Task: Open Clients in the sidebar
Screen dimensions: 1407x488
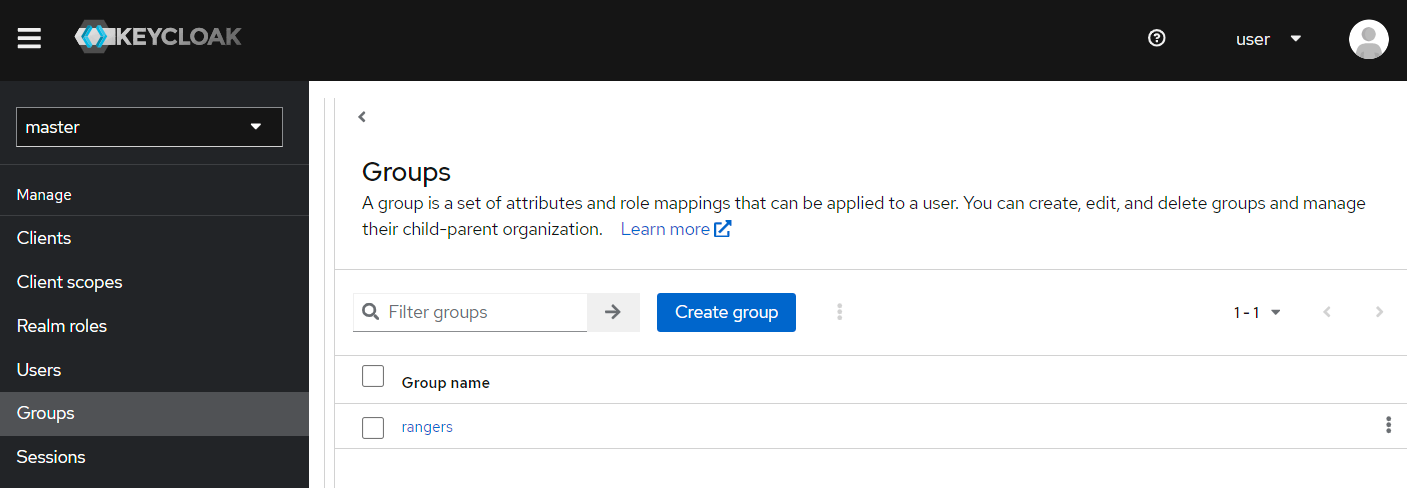Action: click(x=154, y=238)
